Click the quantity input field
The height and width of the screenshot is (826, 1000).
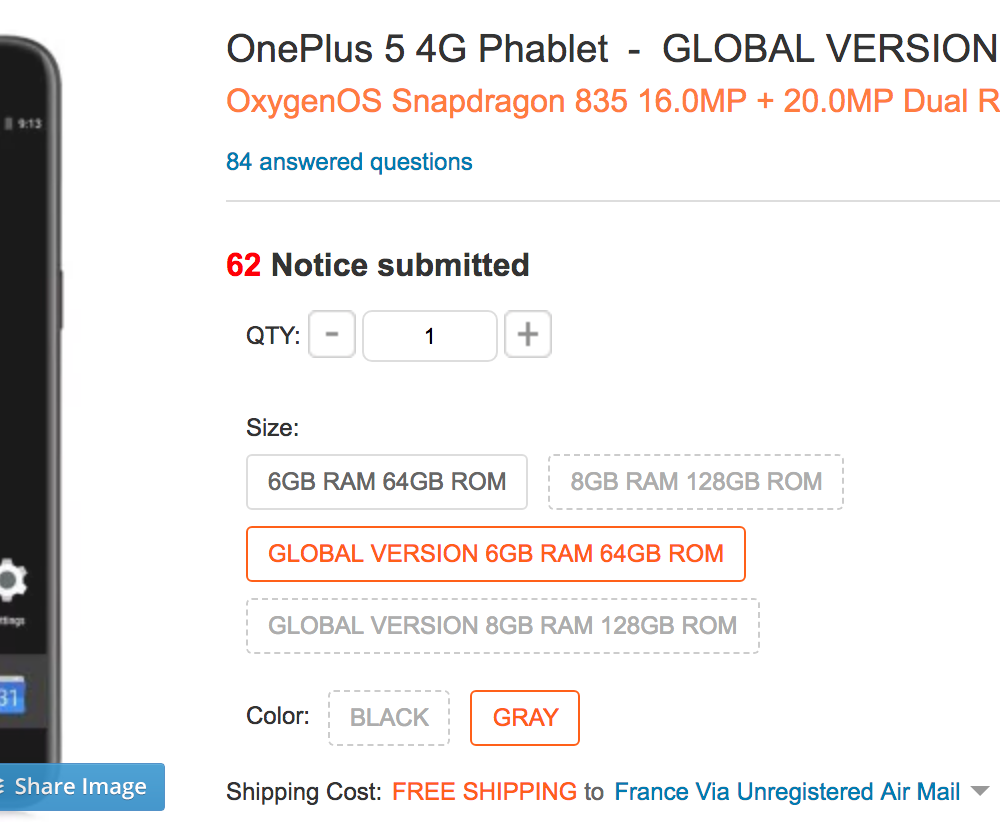pos(430,336)
